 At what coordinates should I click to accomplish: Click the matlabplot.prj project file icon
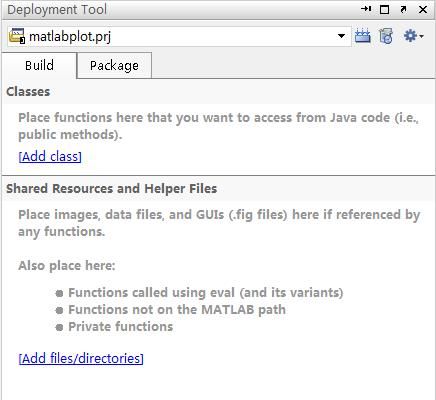point(17,36)
